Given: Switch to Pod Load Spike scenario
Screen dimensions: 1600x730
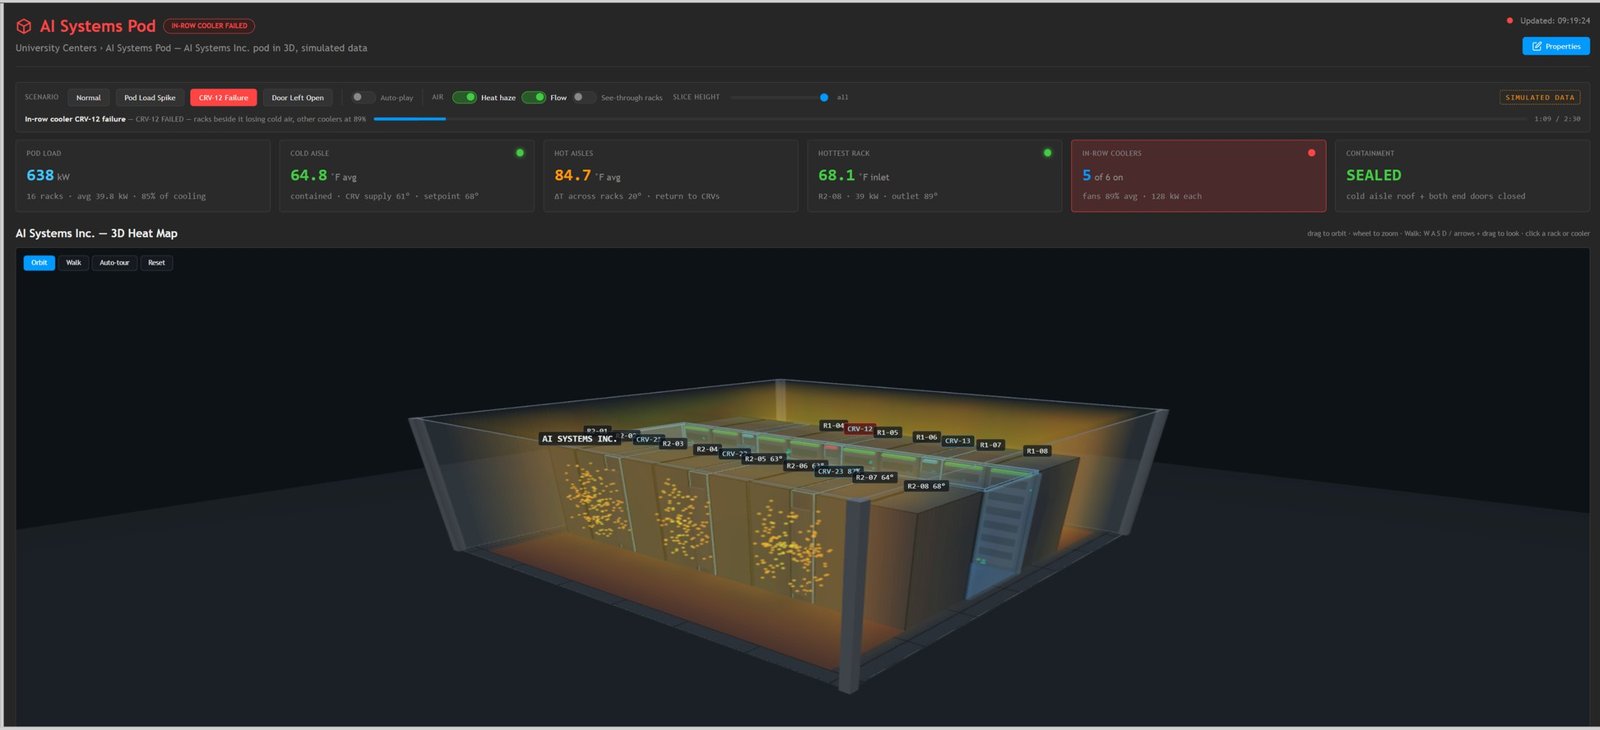Looking at the screenshot, I should [x=149, y=97].
